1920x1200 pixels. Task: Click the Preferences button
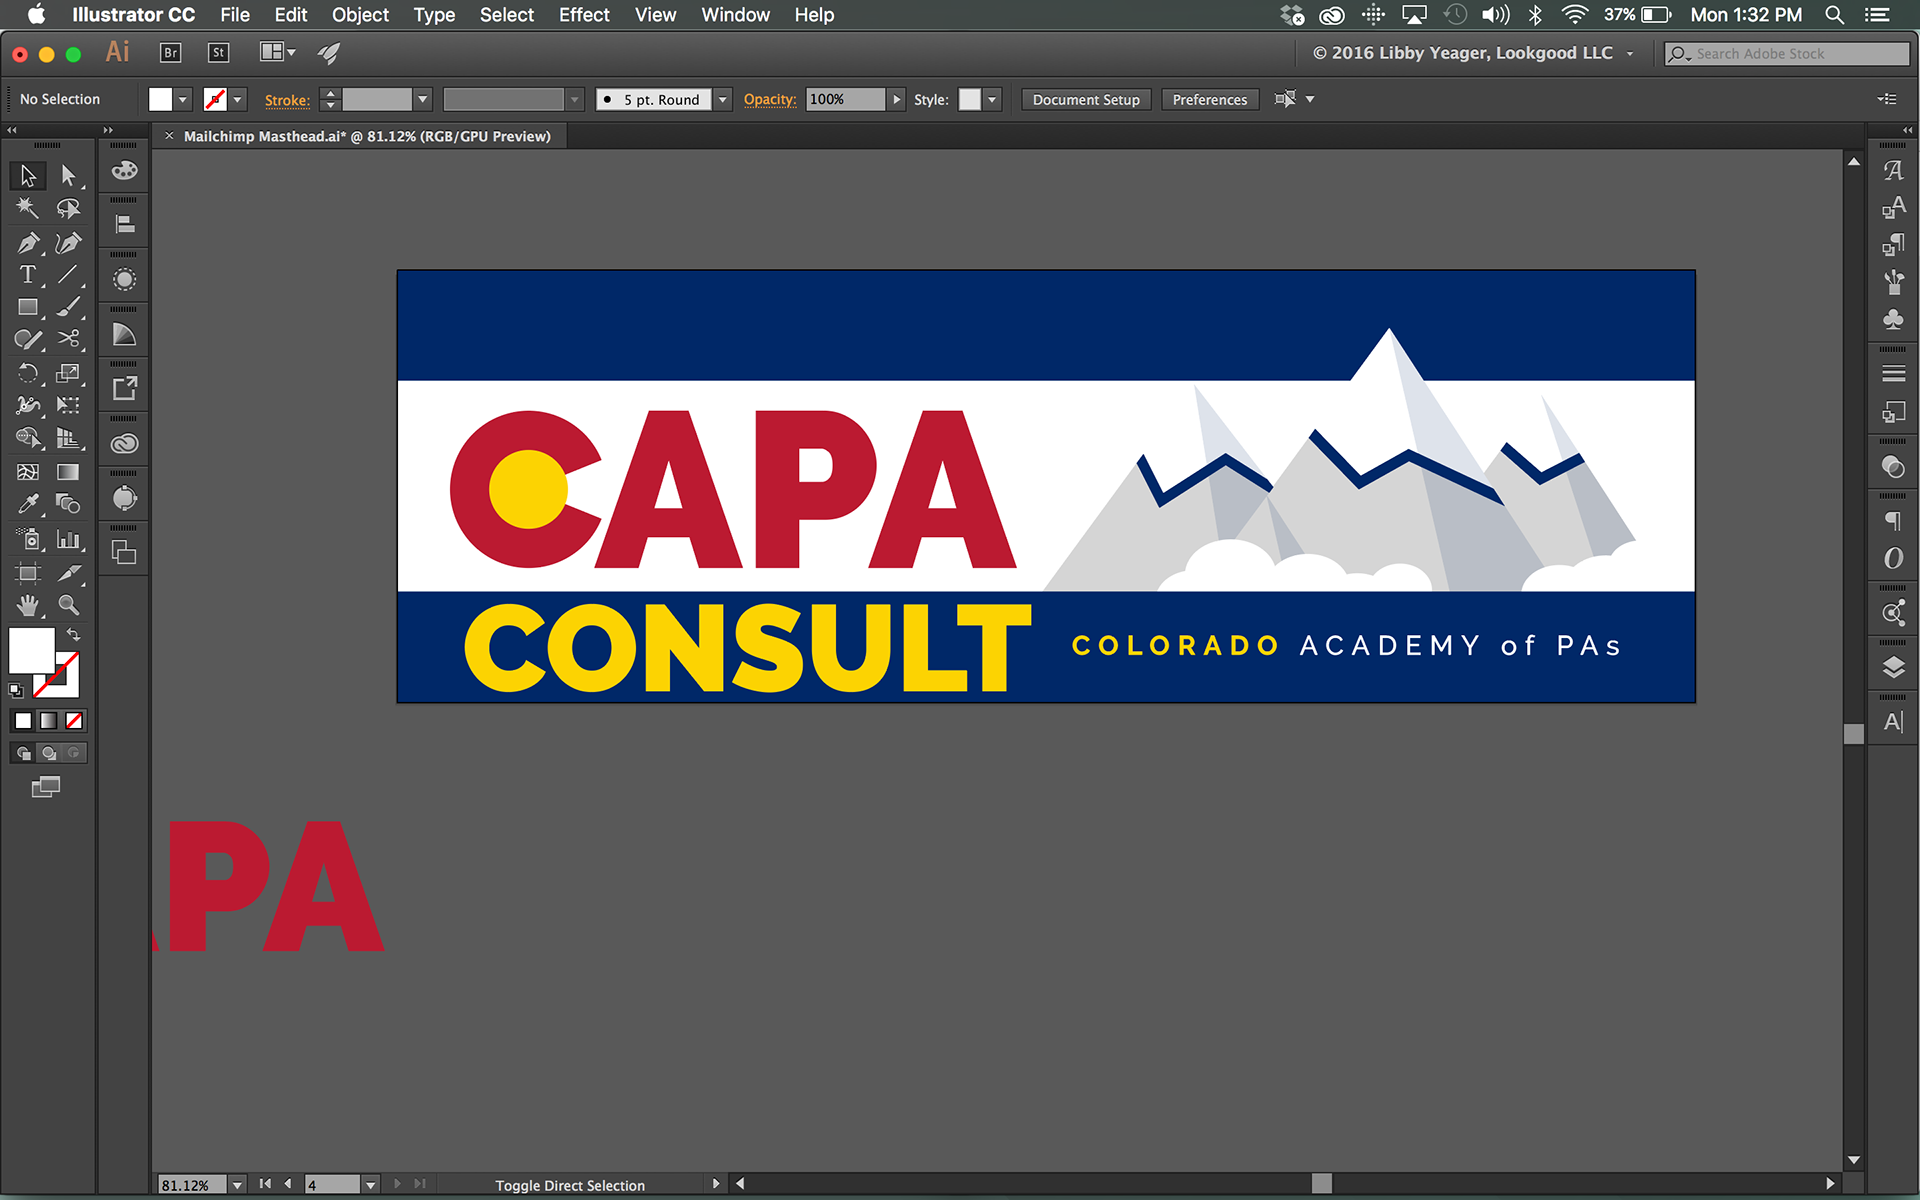coord(1209,99)
